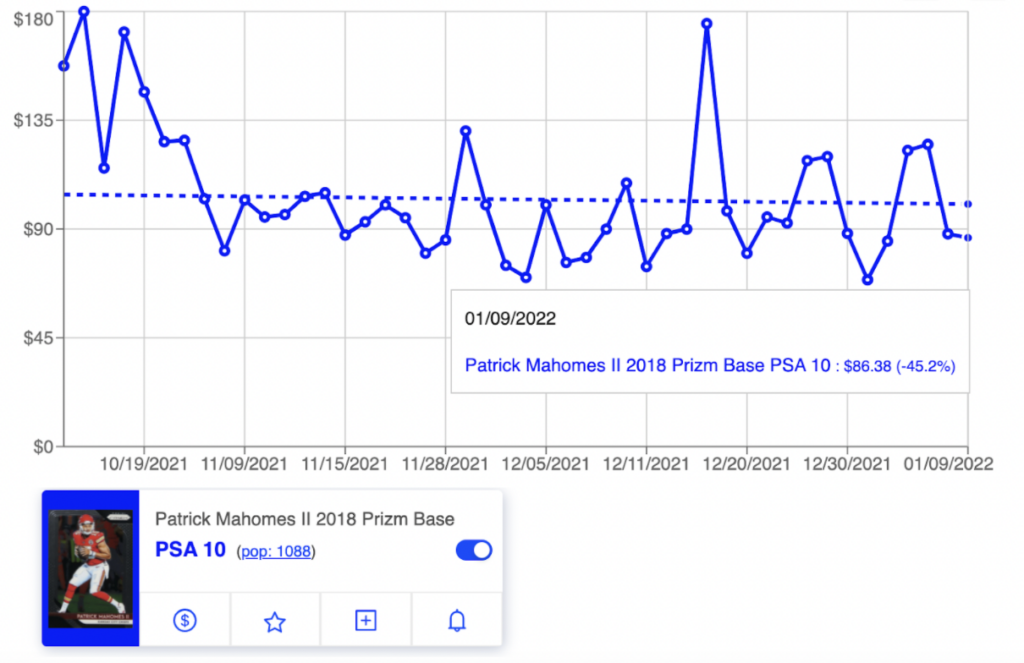
Task: Favorite the card with the star icon
Action: coord(275,621)
